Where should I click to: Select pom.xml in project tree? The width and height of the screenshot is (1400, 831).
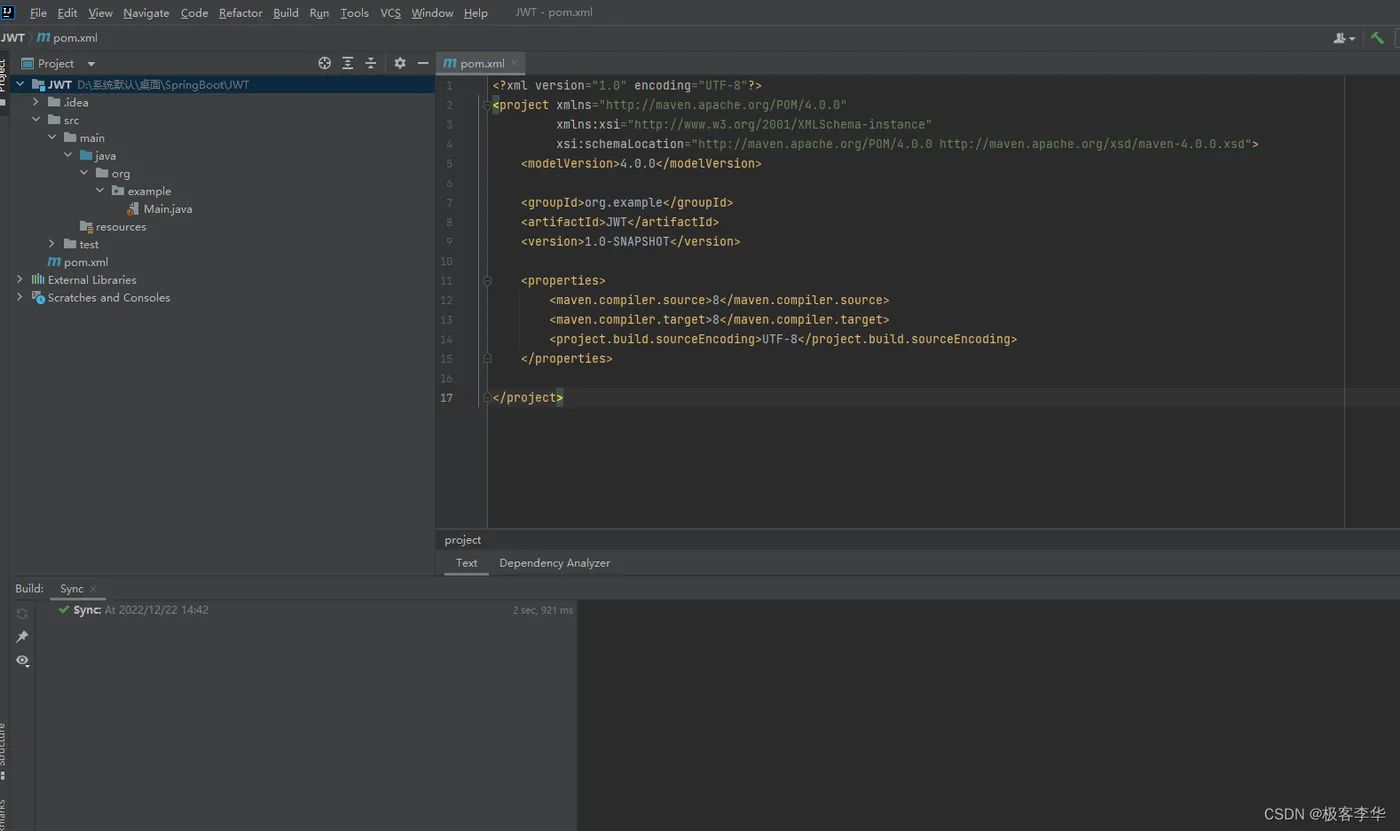(x=86, y=262)
